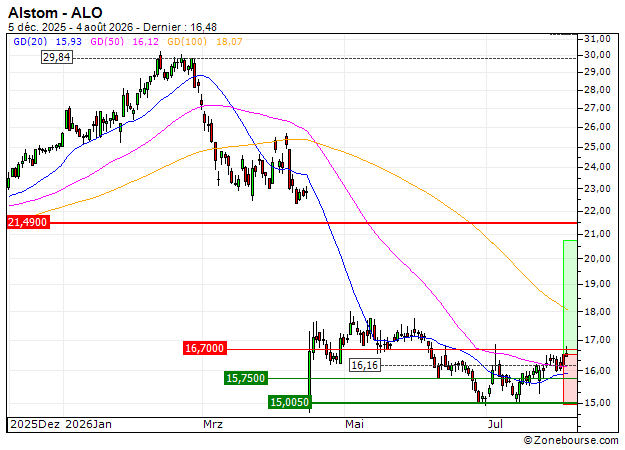
Task: Click the '25,00' price axis tick
Action: (597, 147)
